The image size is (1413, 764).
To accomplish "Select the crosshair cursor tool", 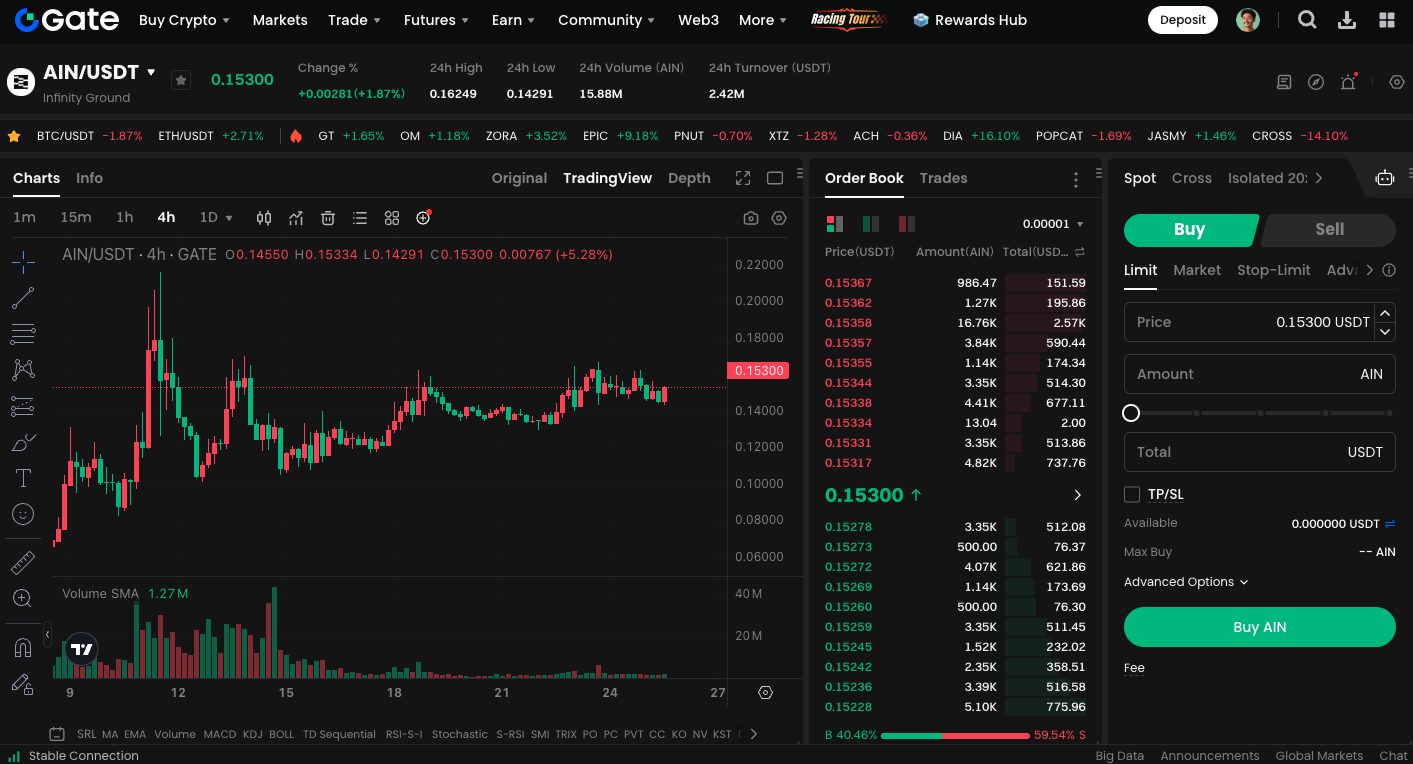I will tap(23, 262).
